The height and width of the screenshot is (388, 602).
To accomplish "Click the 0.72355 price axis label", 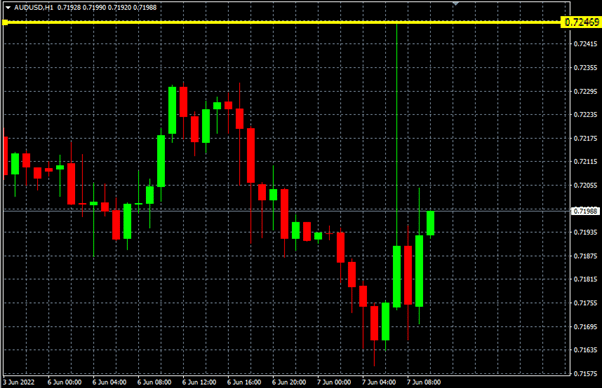I will [585, 68].
